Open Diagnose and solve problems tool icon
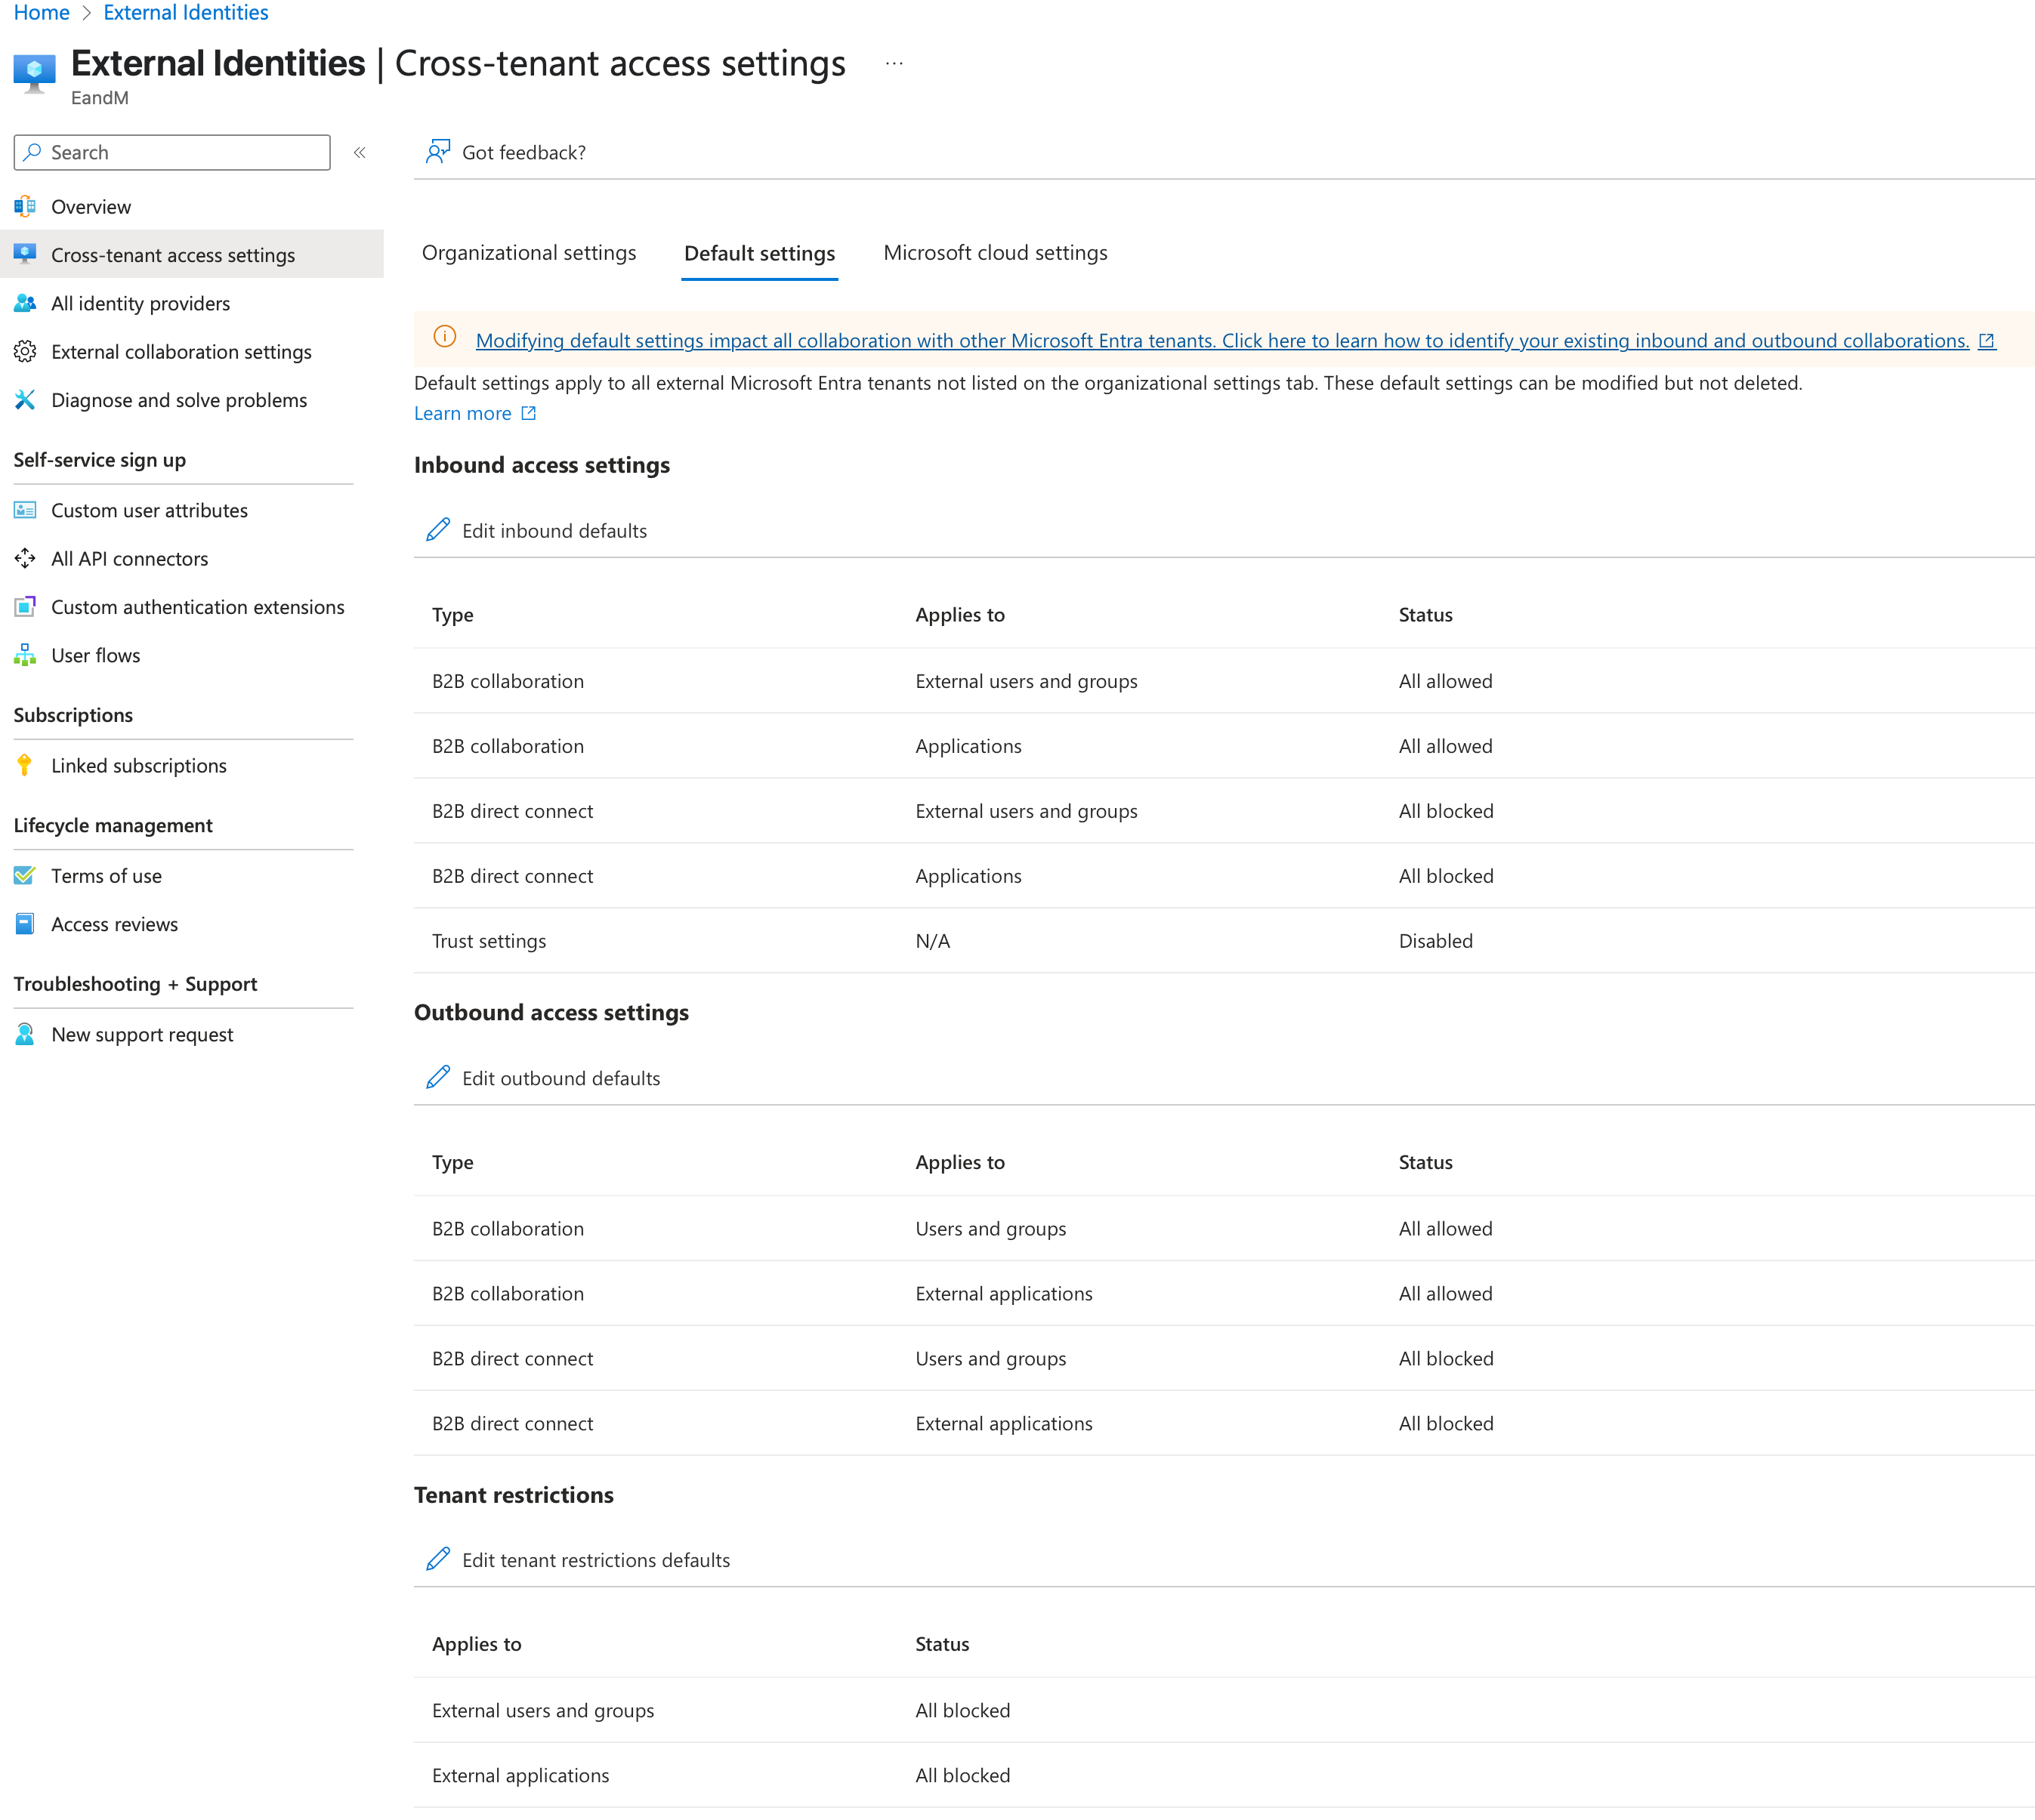Viewport: 2035px width, 1820px height. coord(25,400)
